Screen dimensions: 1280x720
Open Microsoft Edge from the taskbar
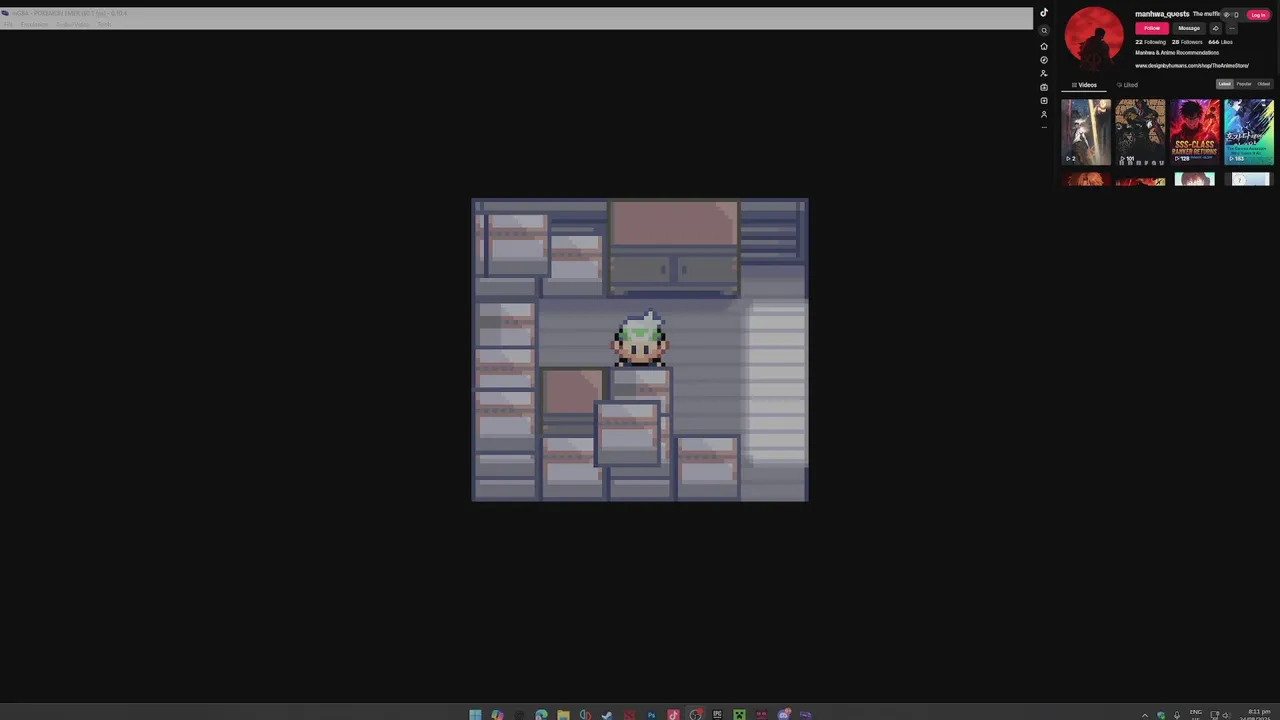coord(541,715)
